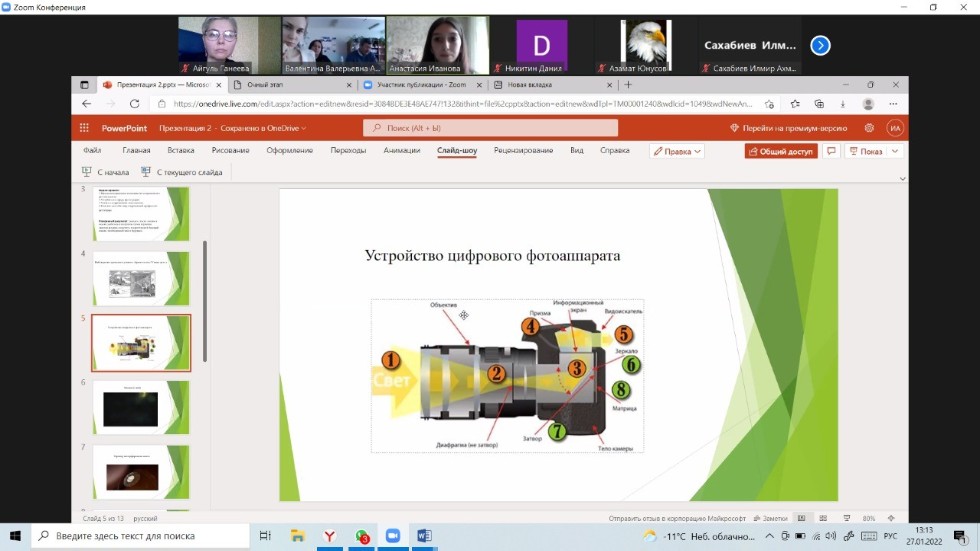Open the comments pane icon
Viewport: 980px width, 551px height.
point(831,151)
